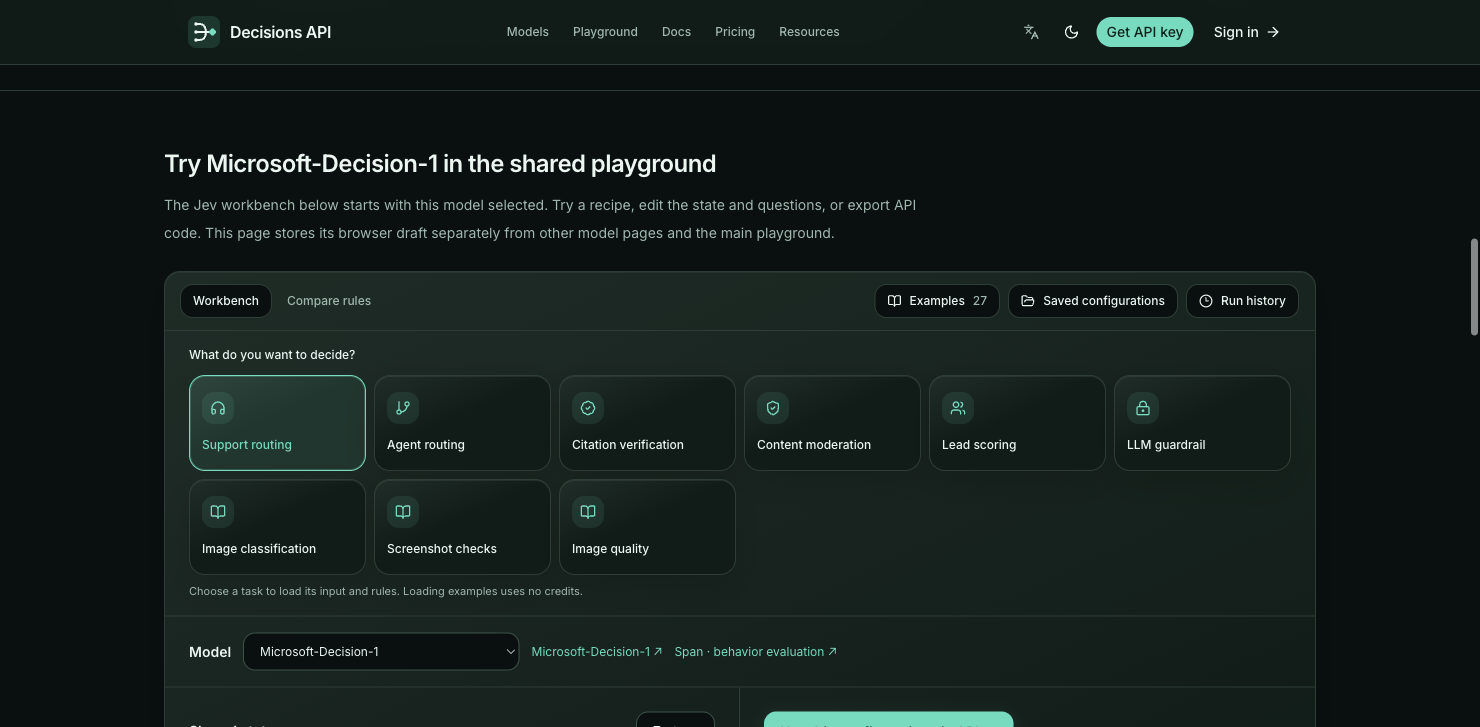Click the arrow icon beside Sign in

click(x=1273, y=32)
